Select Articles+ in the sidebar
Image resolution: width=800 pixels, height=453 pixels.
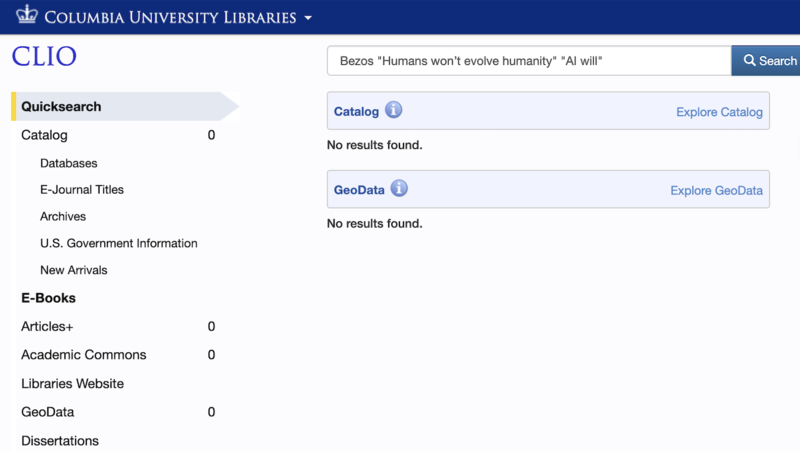[47, 326]
